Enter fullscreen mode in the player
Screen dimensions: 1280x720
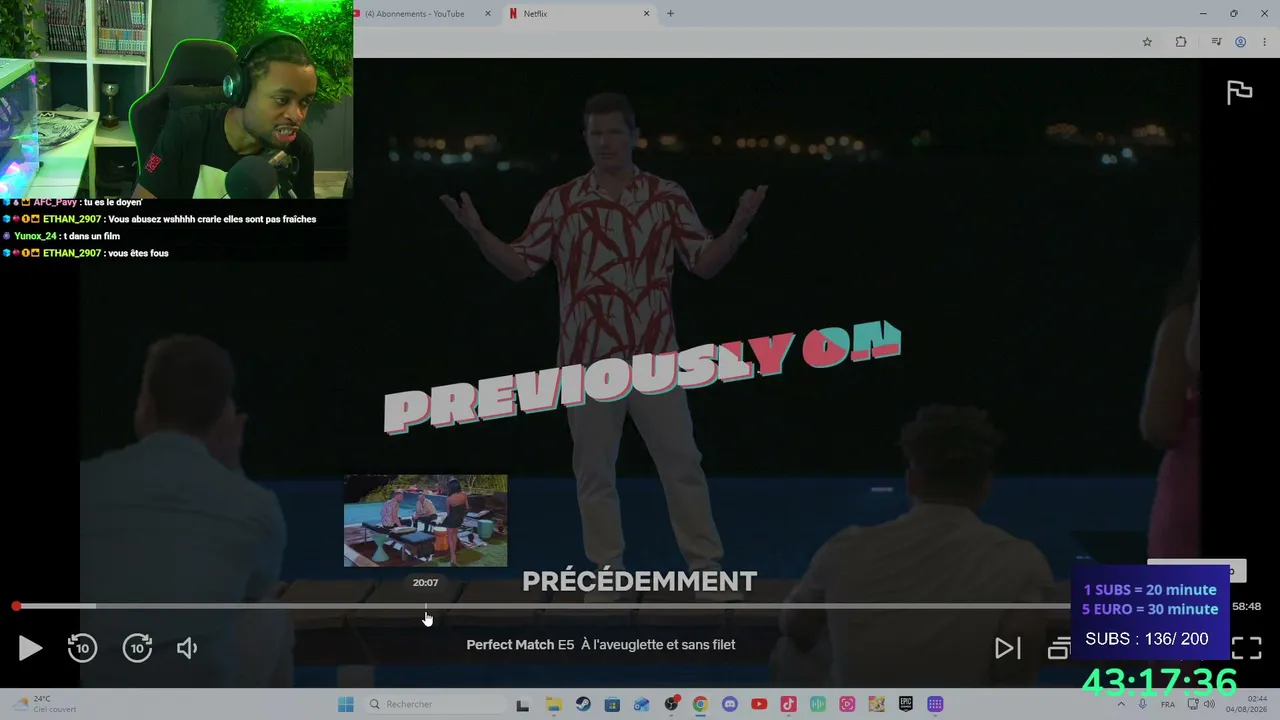[x=1246, y=648]
